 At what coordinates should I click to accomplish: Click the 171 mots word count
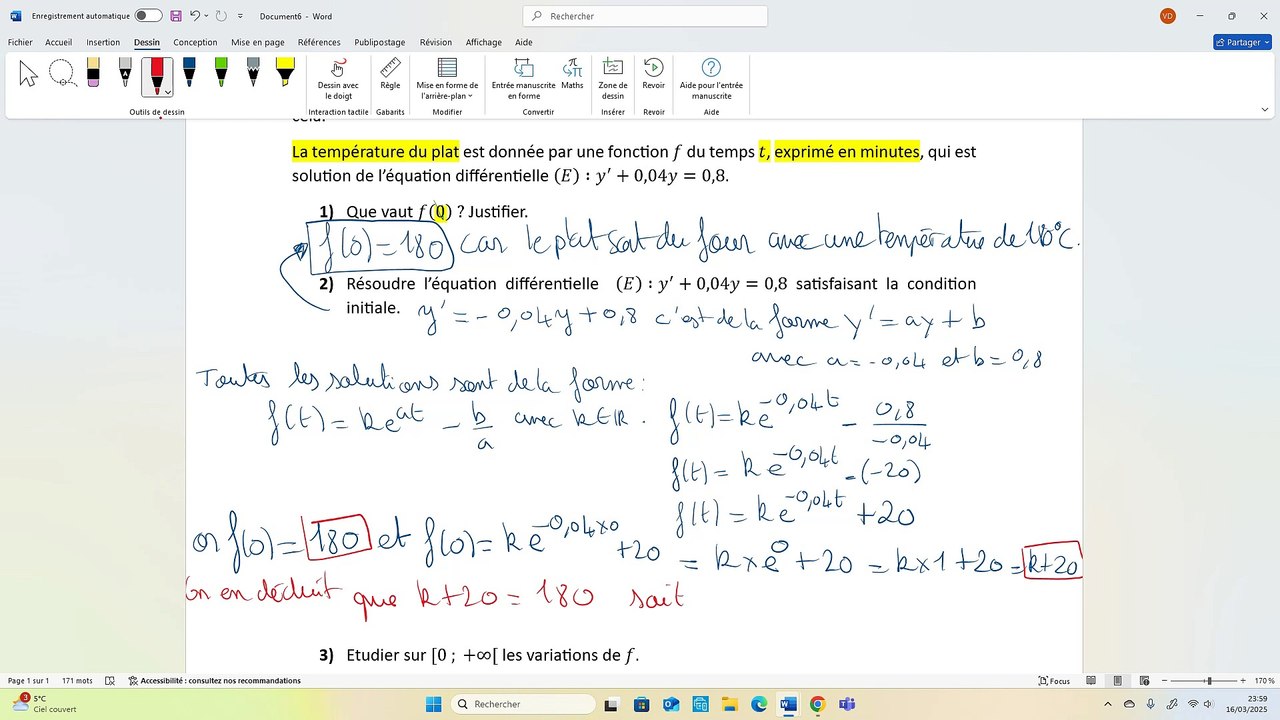(77, 681)
